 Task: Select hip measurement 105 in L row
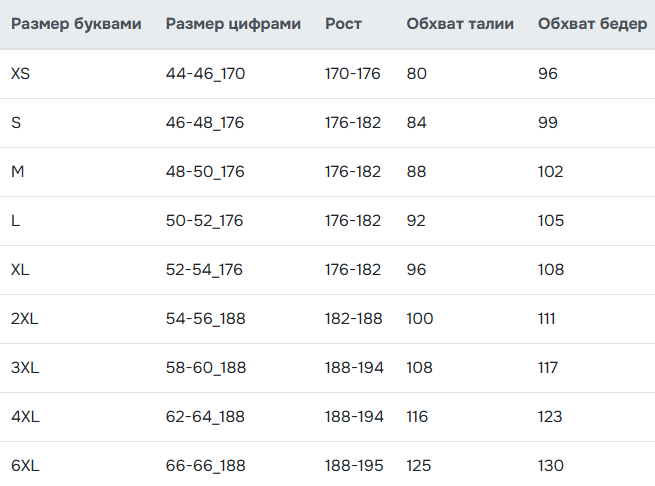(551, 221)
